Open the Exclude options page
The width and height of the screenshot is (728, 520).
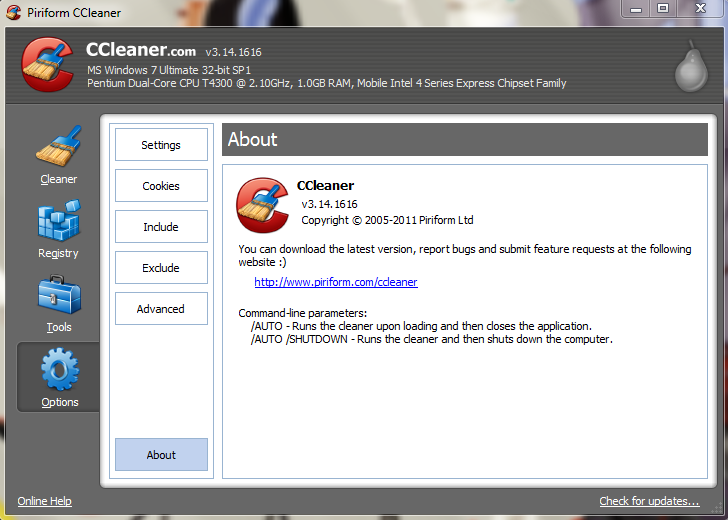tap(161, 267)
